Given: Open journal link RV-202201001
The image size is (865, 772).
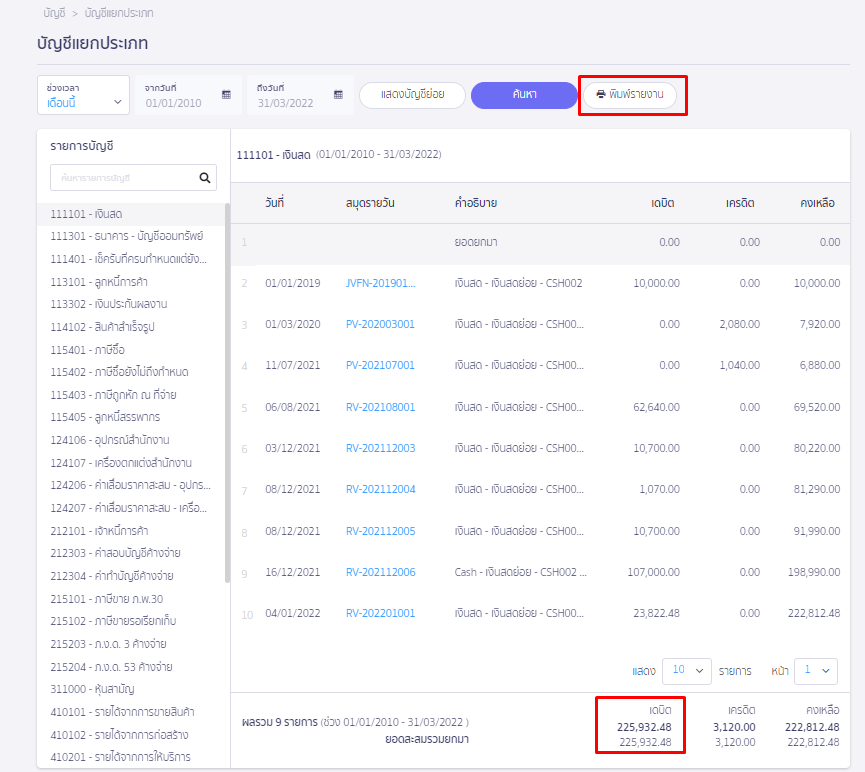Looking at the screenshot, I should [380, 613].
